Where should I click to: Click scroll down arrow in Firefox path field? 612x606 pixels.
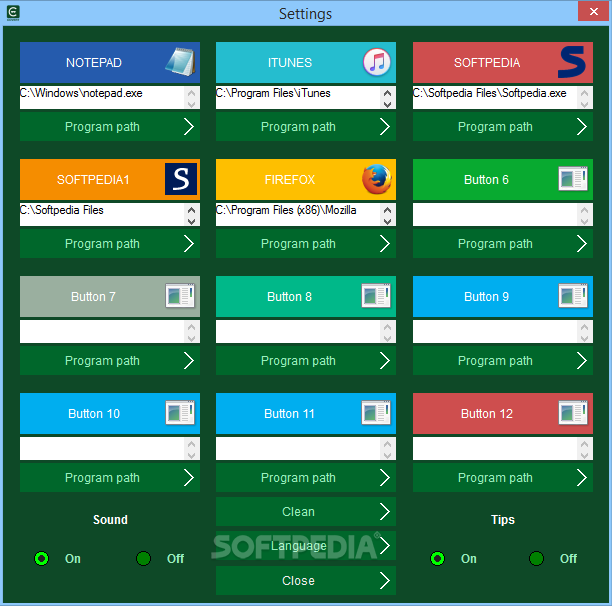(388, 221)
